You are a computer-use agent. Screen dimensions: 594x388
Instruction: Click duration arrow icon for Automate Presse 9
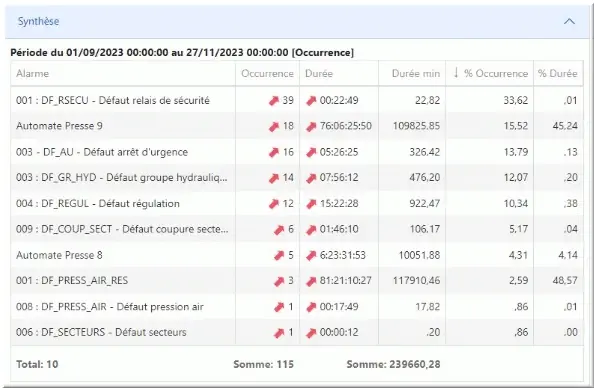point(311,126)
